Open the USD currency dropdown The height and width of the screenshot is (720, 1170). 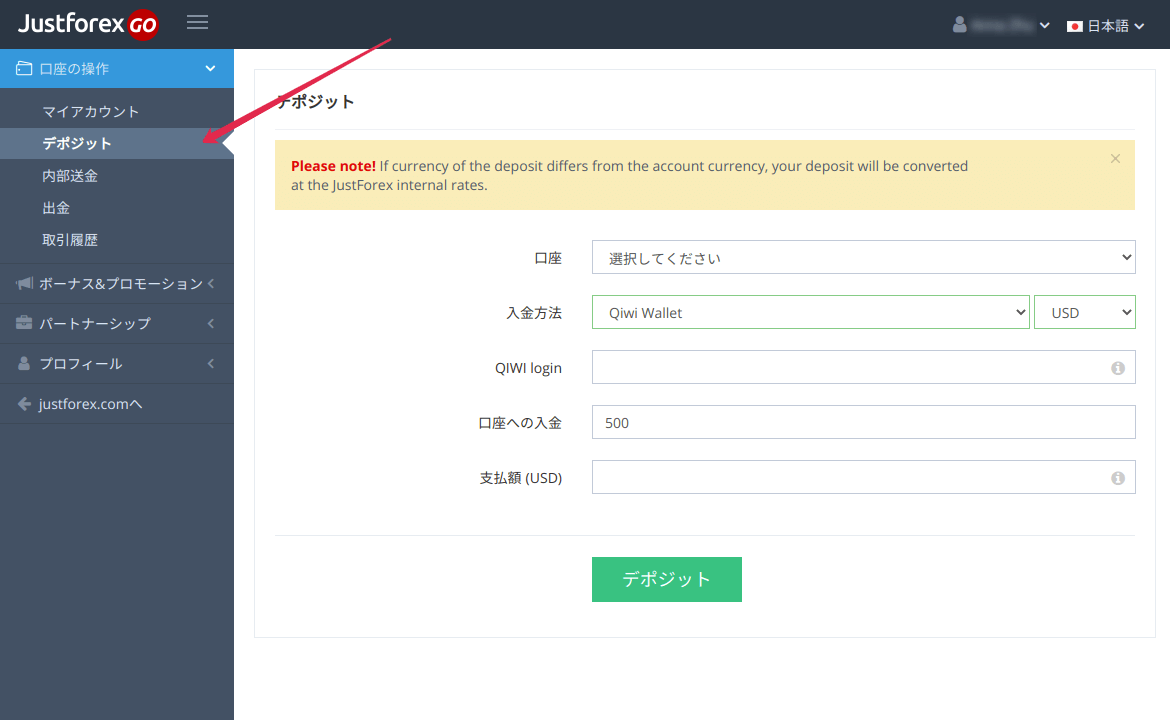pos(1085,313)
